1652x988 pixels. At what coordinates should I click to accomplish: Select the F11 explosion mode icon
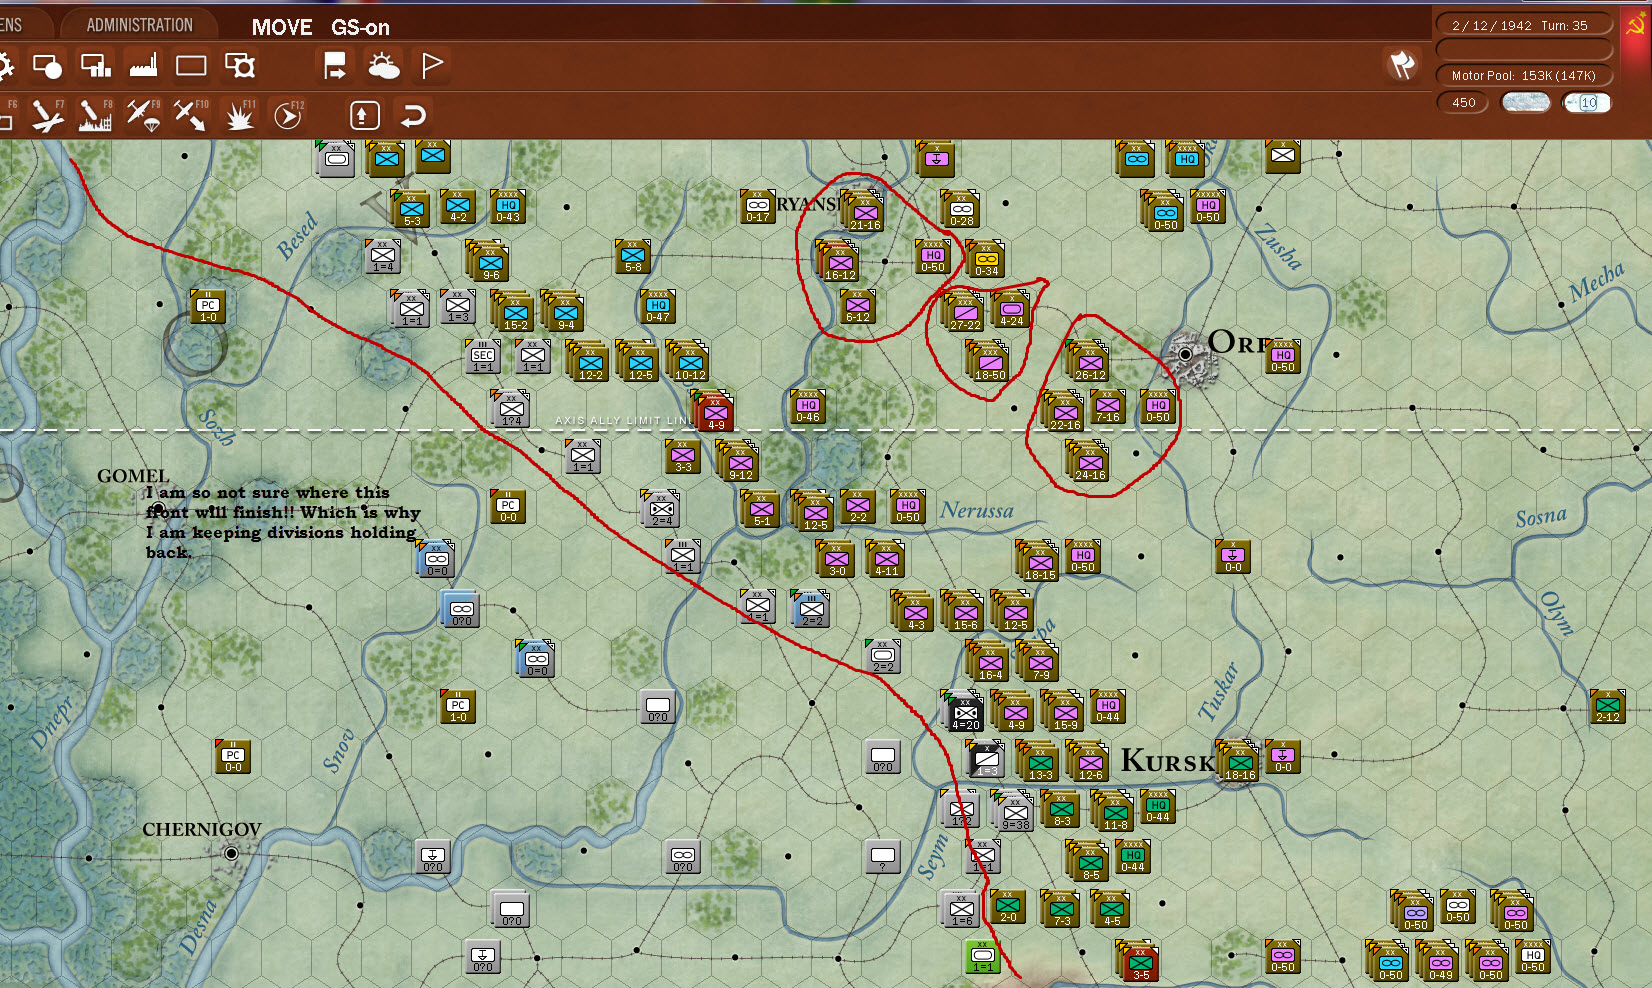pos(240,115)
